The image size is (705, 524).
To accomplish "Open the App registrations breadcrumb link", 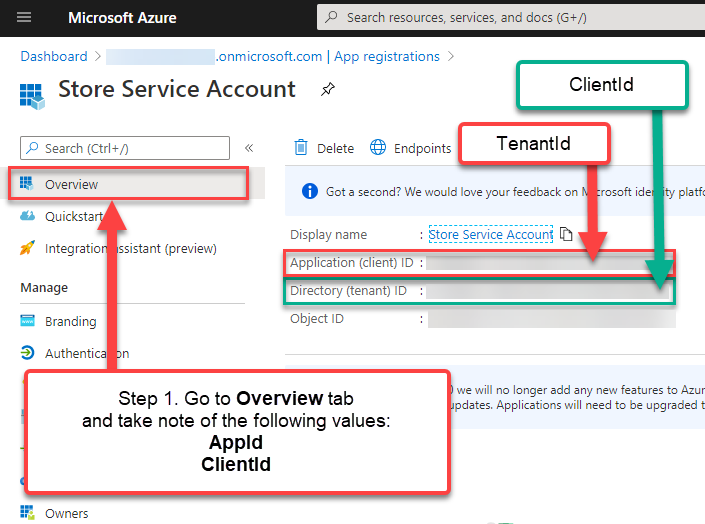I will click(387, 56).
